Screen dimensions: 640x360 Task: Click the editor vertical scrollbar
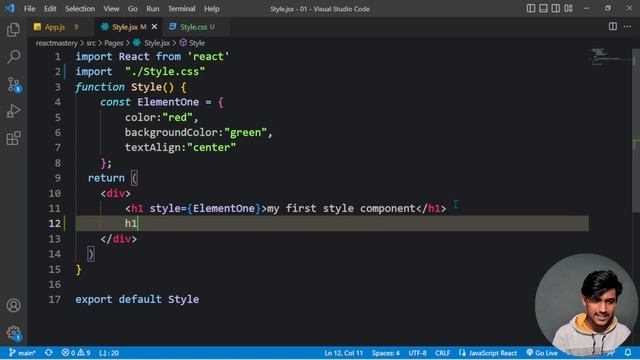click(x=636, y=131)
